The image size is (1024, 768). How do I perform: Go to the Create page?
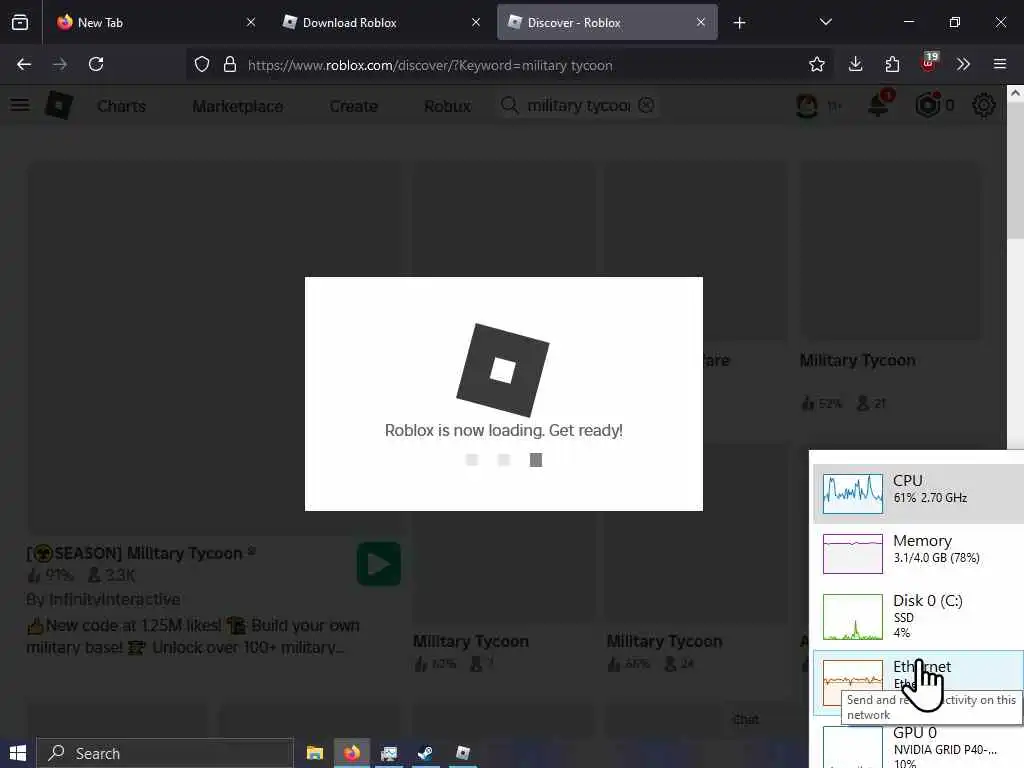pyautogui.click(x=353, y=106)
